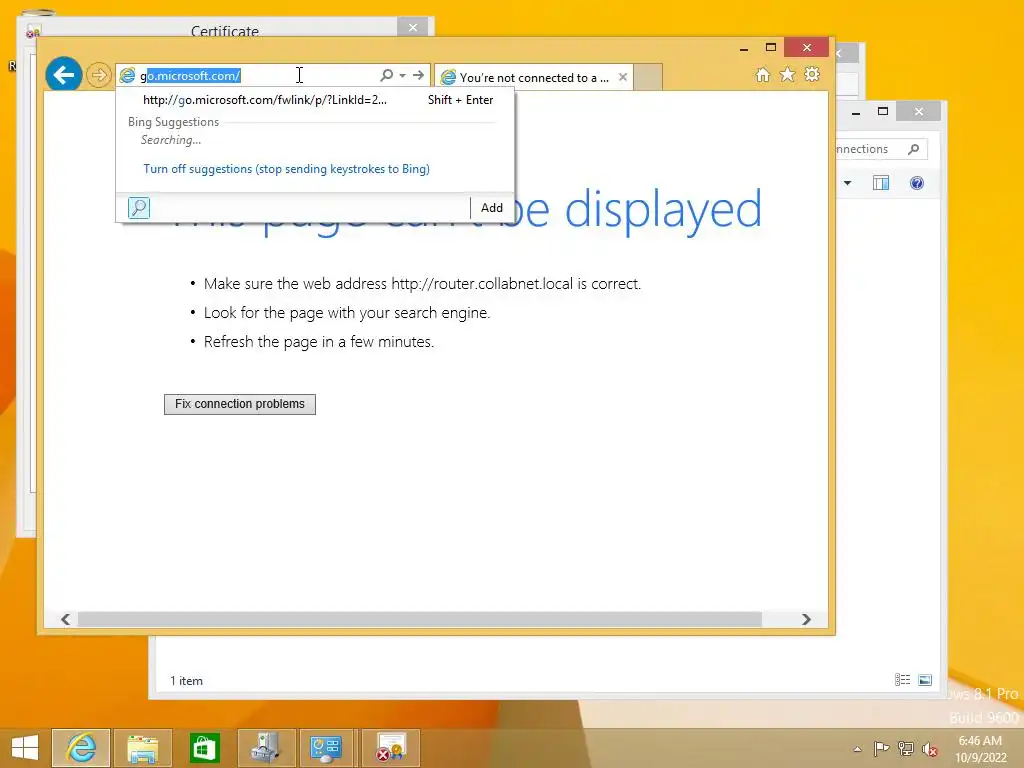The height and width of the screenshot is (768, 1024).
Task: Select the 'You're not connected to a ...' tab
Action: 532,78
